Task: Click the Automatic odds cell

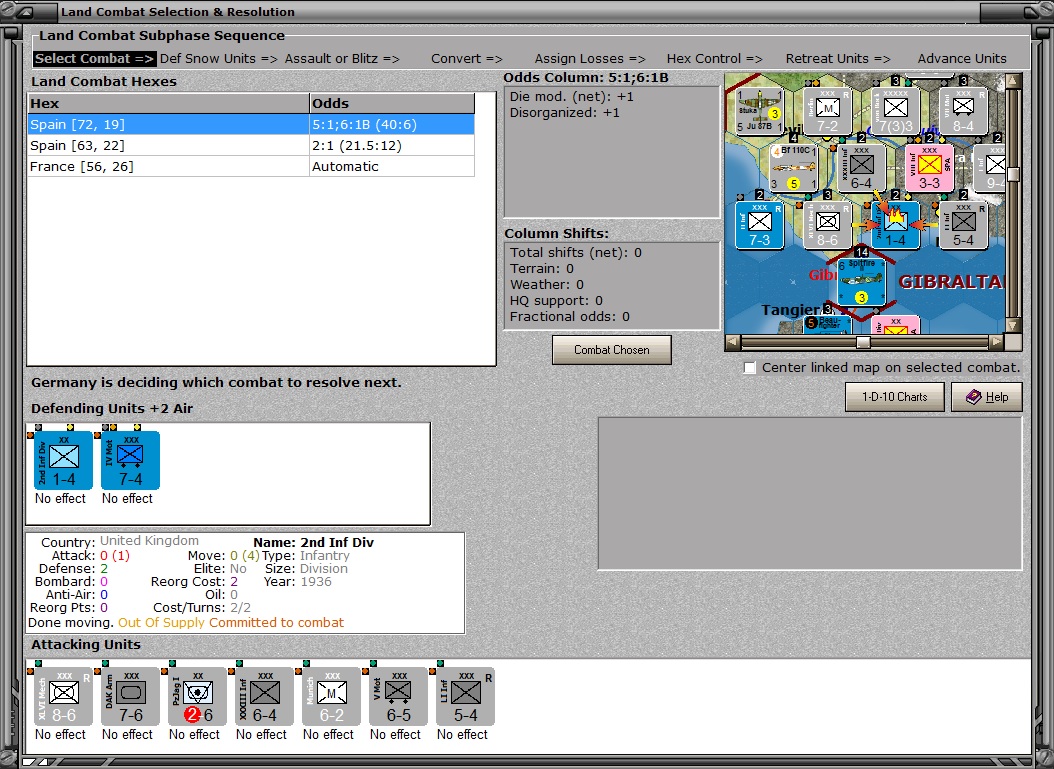Action: (x=392, y=166)
